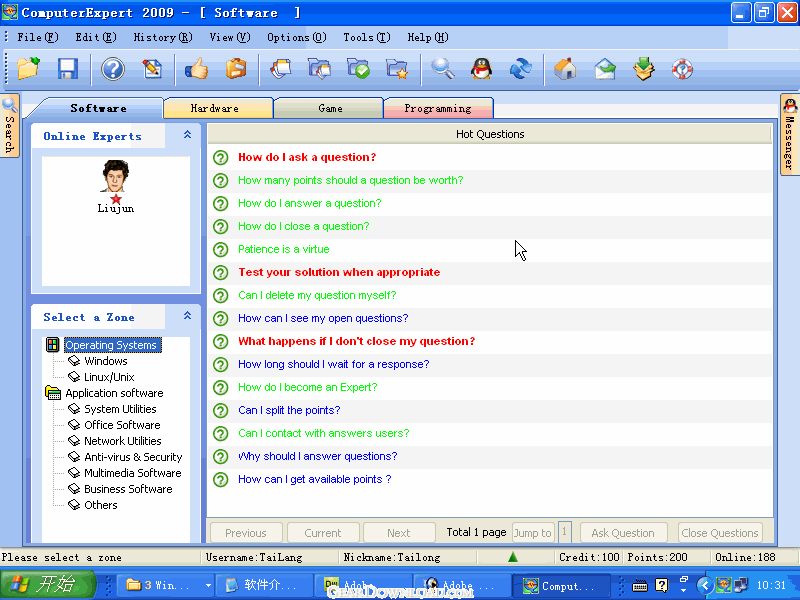This screenshot has width=800, height=600.
Task: Click the lifebuoy support toolbar icon
Action: [682, 68]
